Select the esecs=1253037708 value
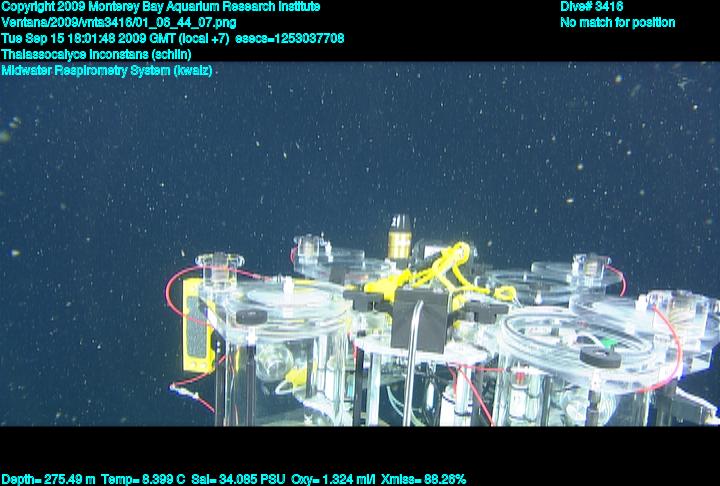 [290, 39]
